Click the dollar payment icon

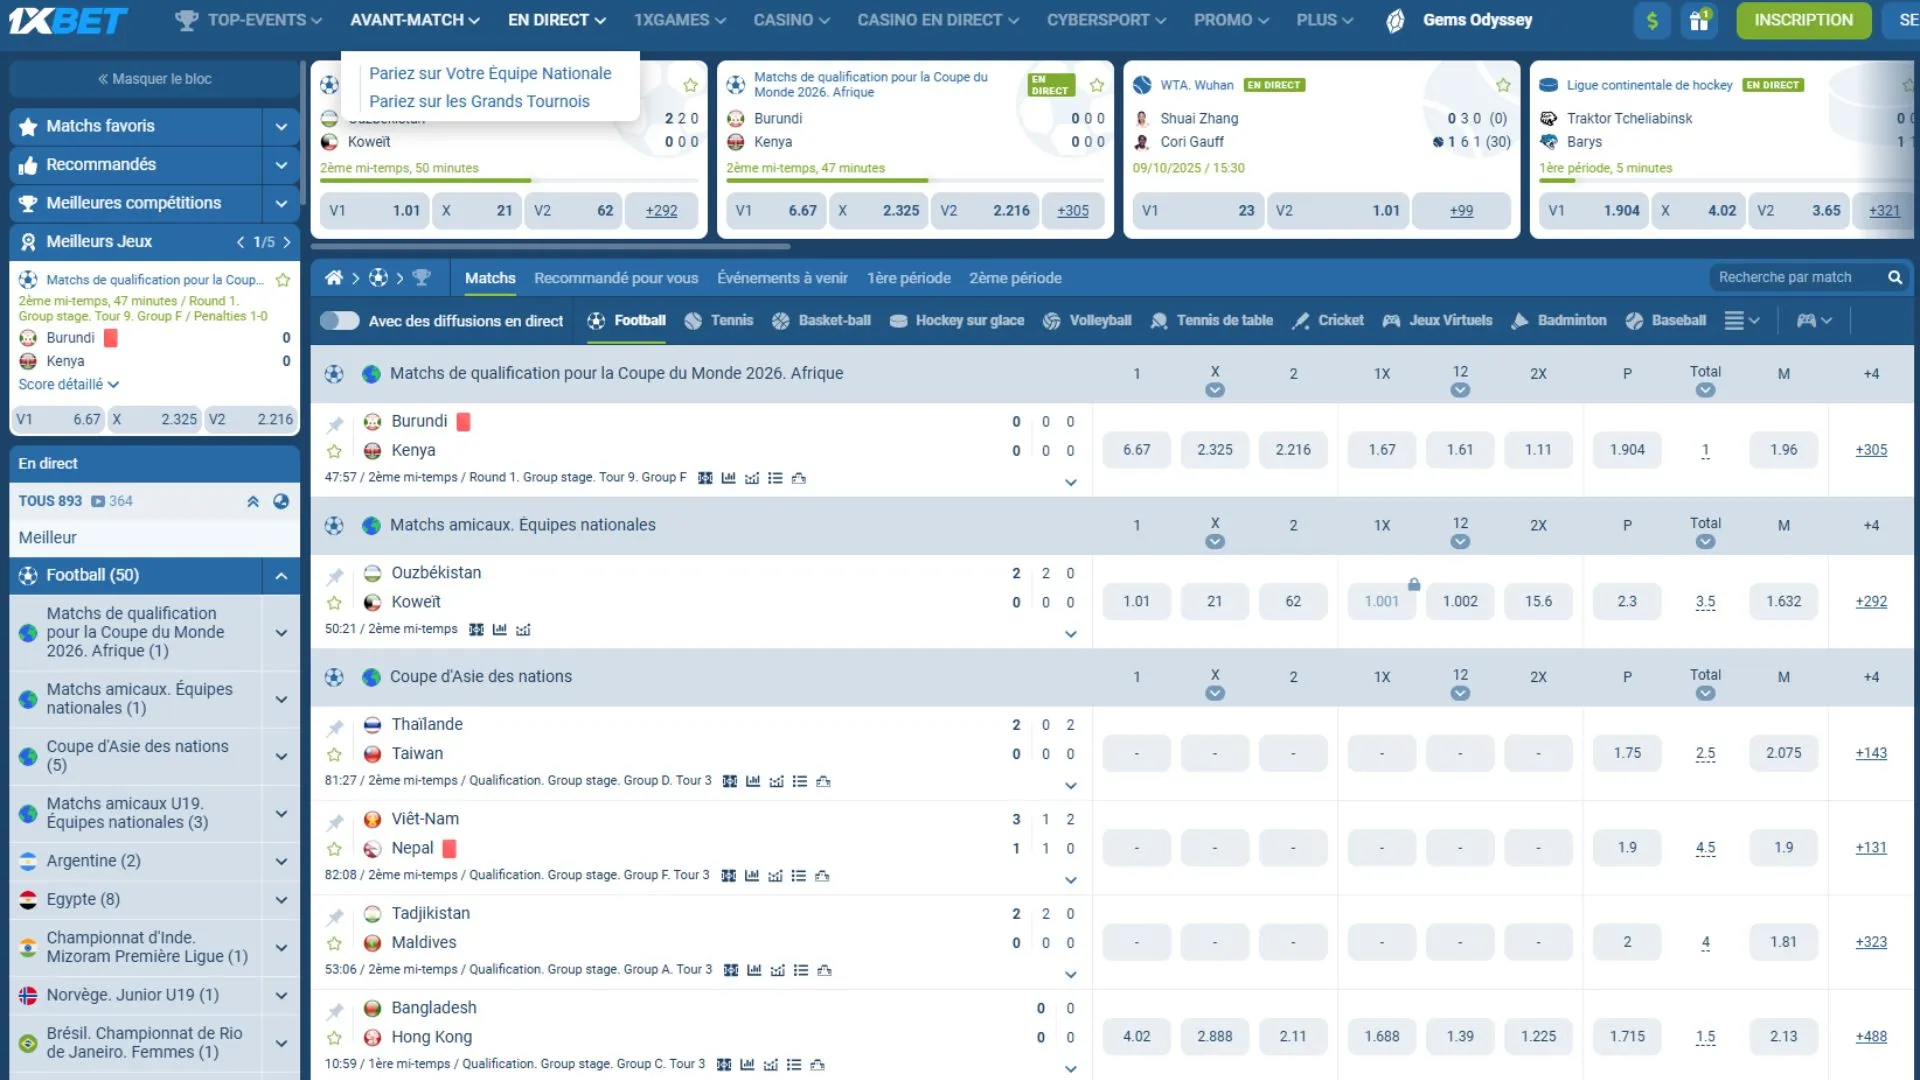[x=1652, y=20]
